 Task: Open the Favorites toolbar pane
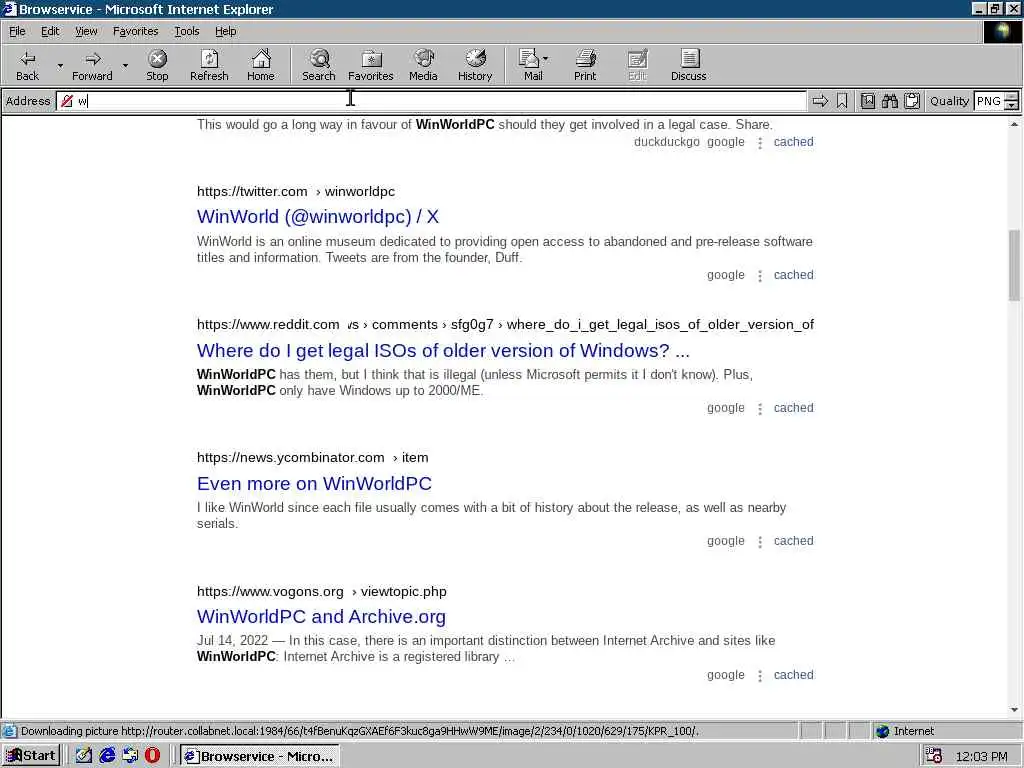point(371,65)
